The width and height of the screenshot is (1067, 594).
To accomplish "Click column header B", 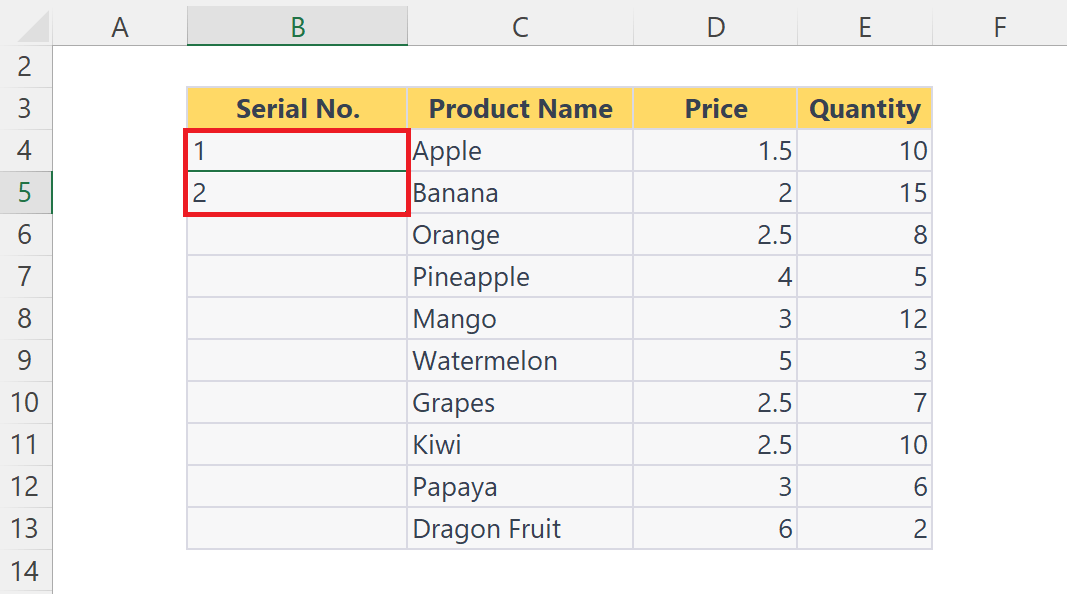I will [297, 27].
